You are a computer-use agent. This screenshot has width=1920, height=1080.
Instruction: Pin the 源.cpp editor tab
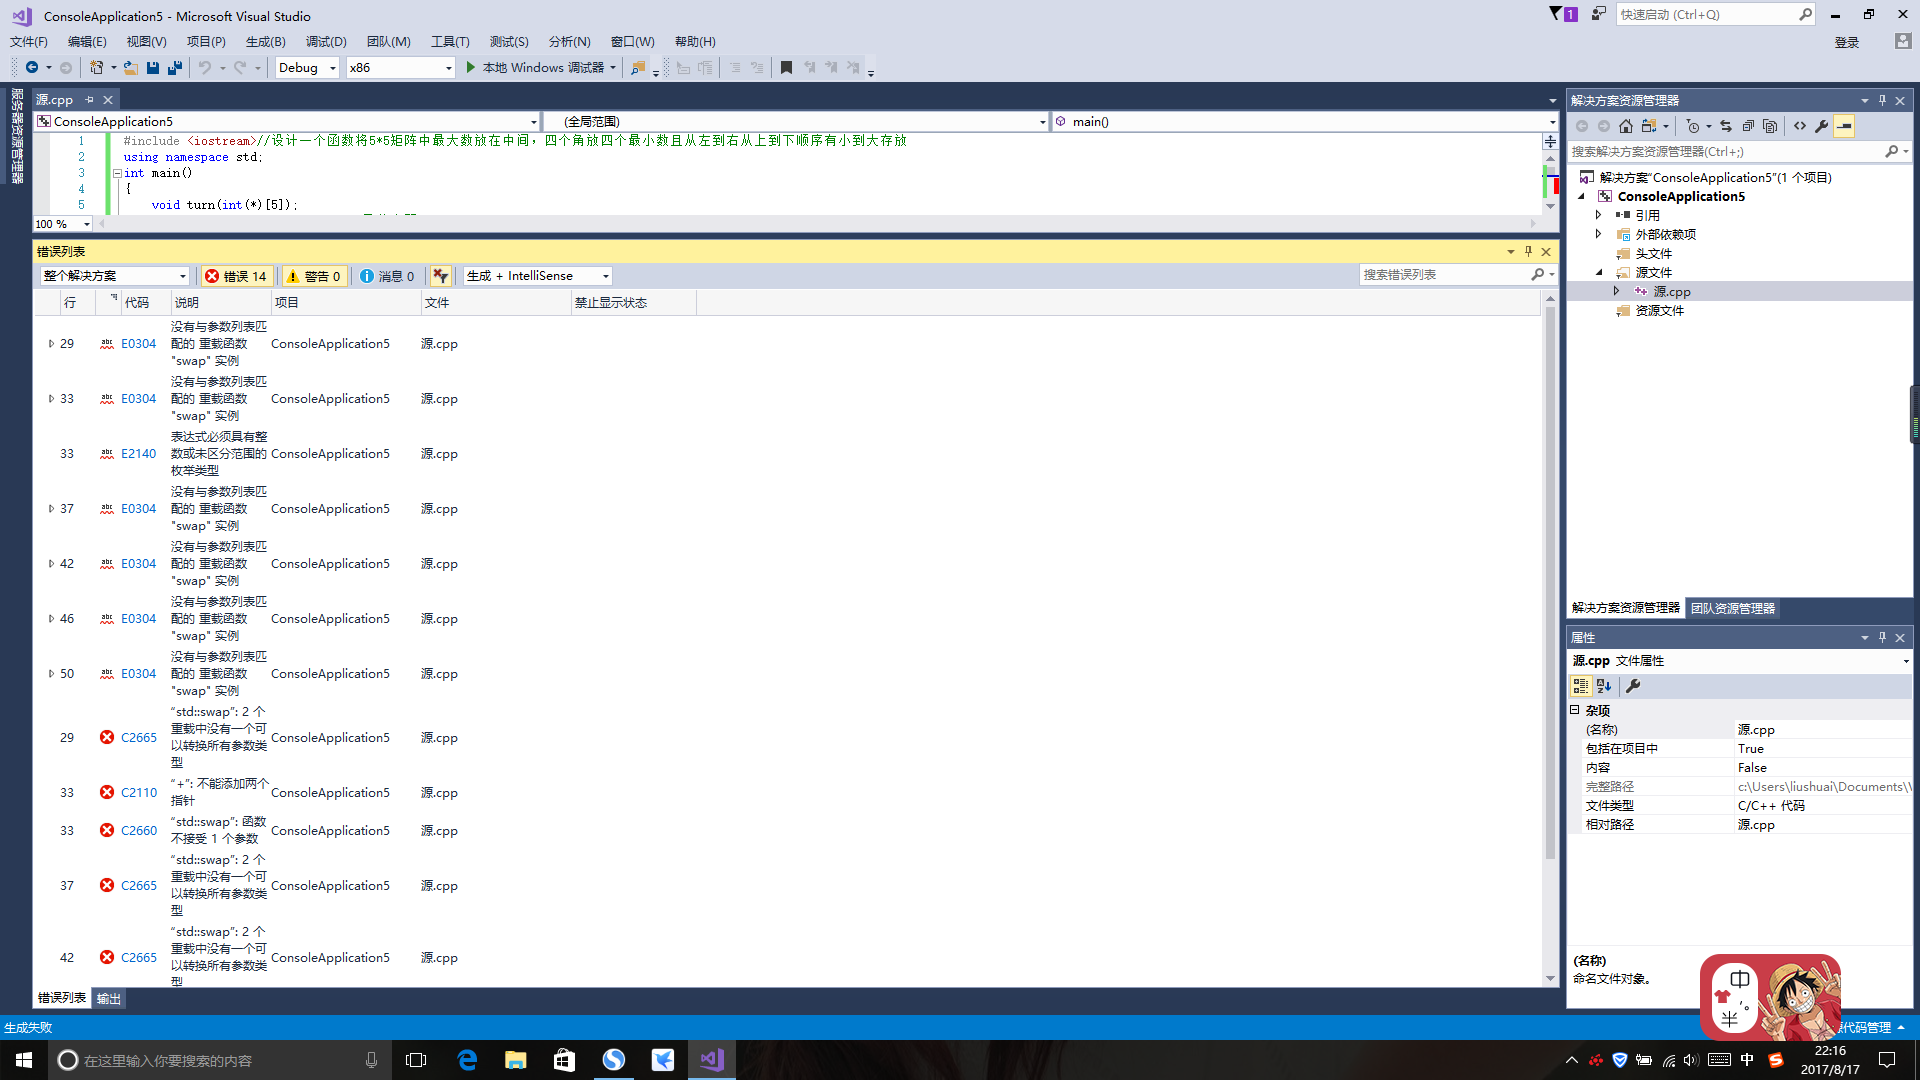89,100
